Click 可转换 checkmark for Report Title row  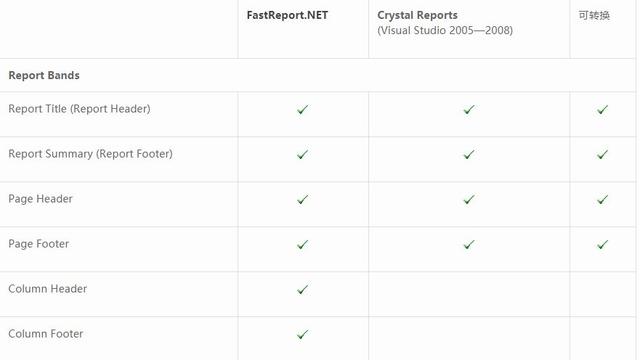tap(602, 109)
